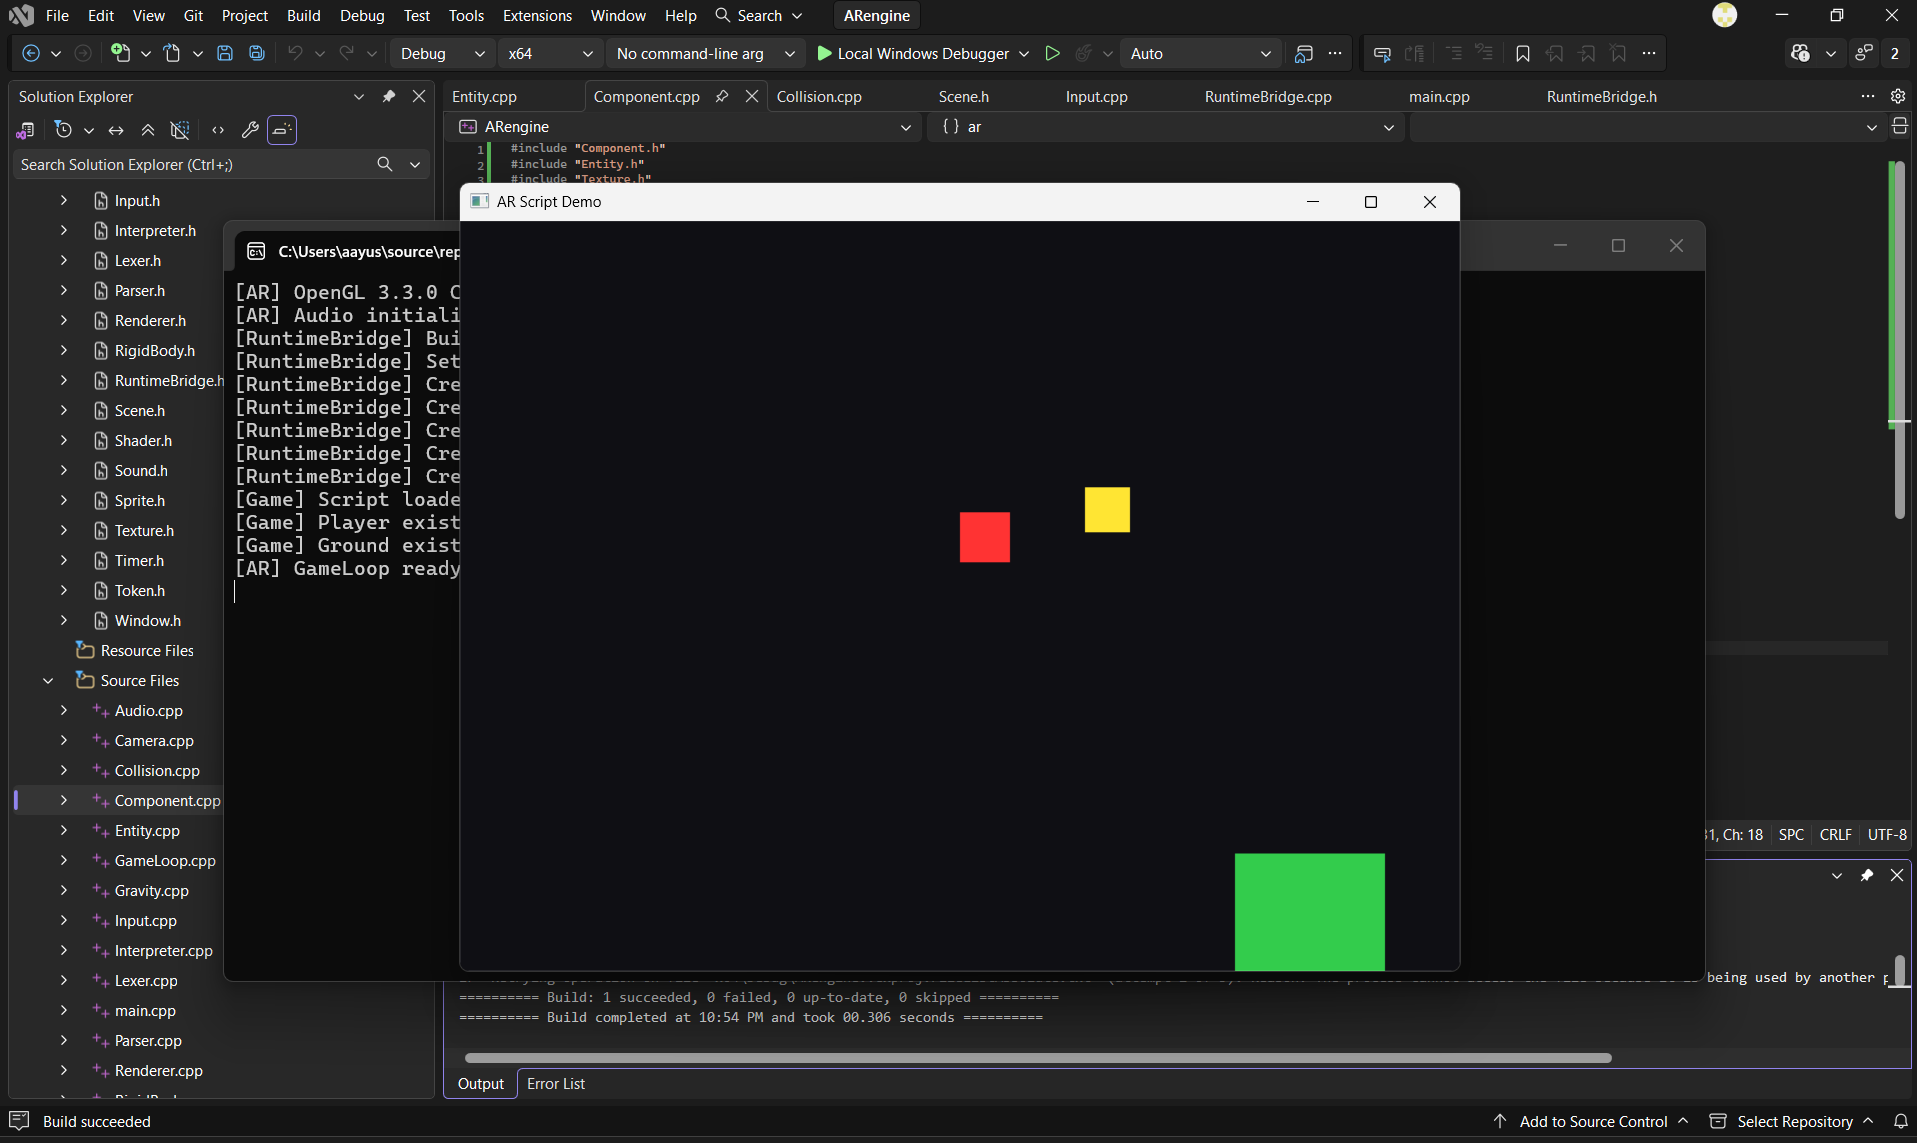This screenshot has width=1917, height=1143.
Task: Click the Solution Explorer search magnifier icon
Action: 385,164
